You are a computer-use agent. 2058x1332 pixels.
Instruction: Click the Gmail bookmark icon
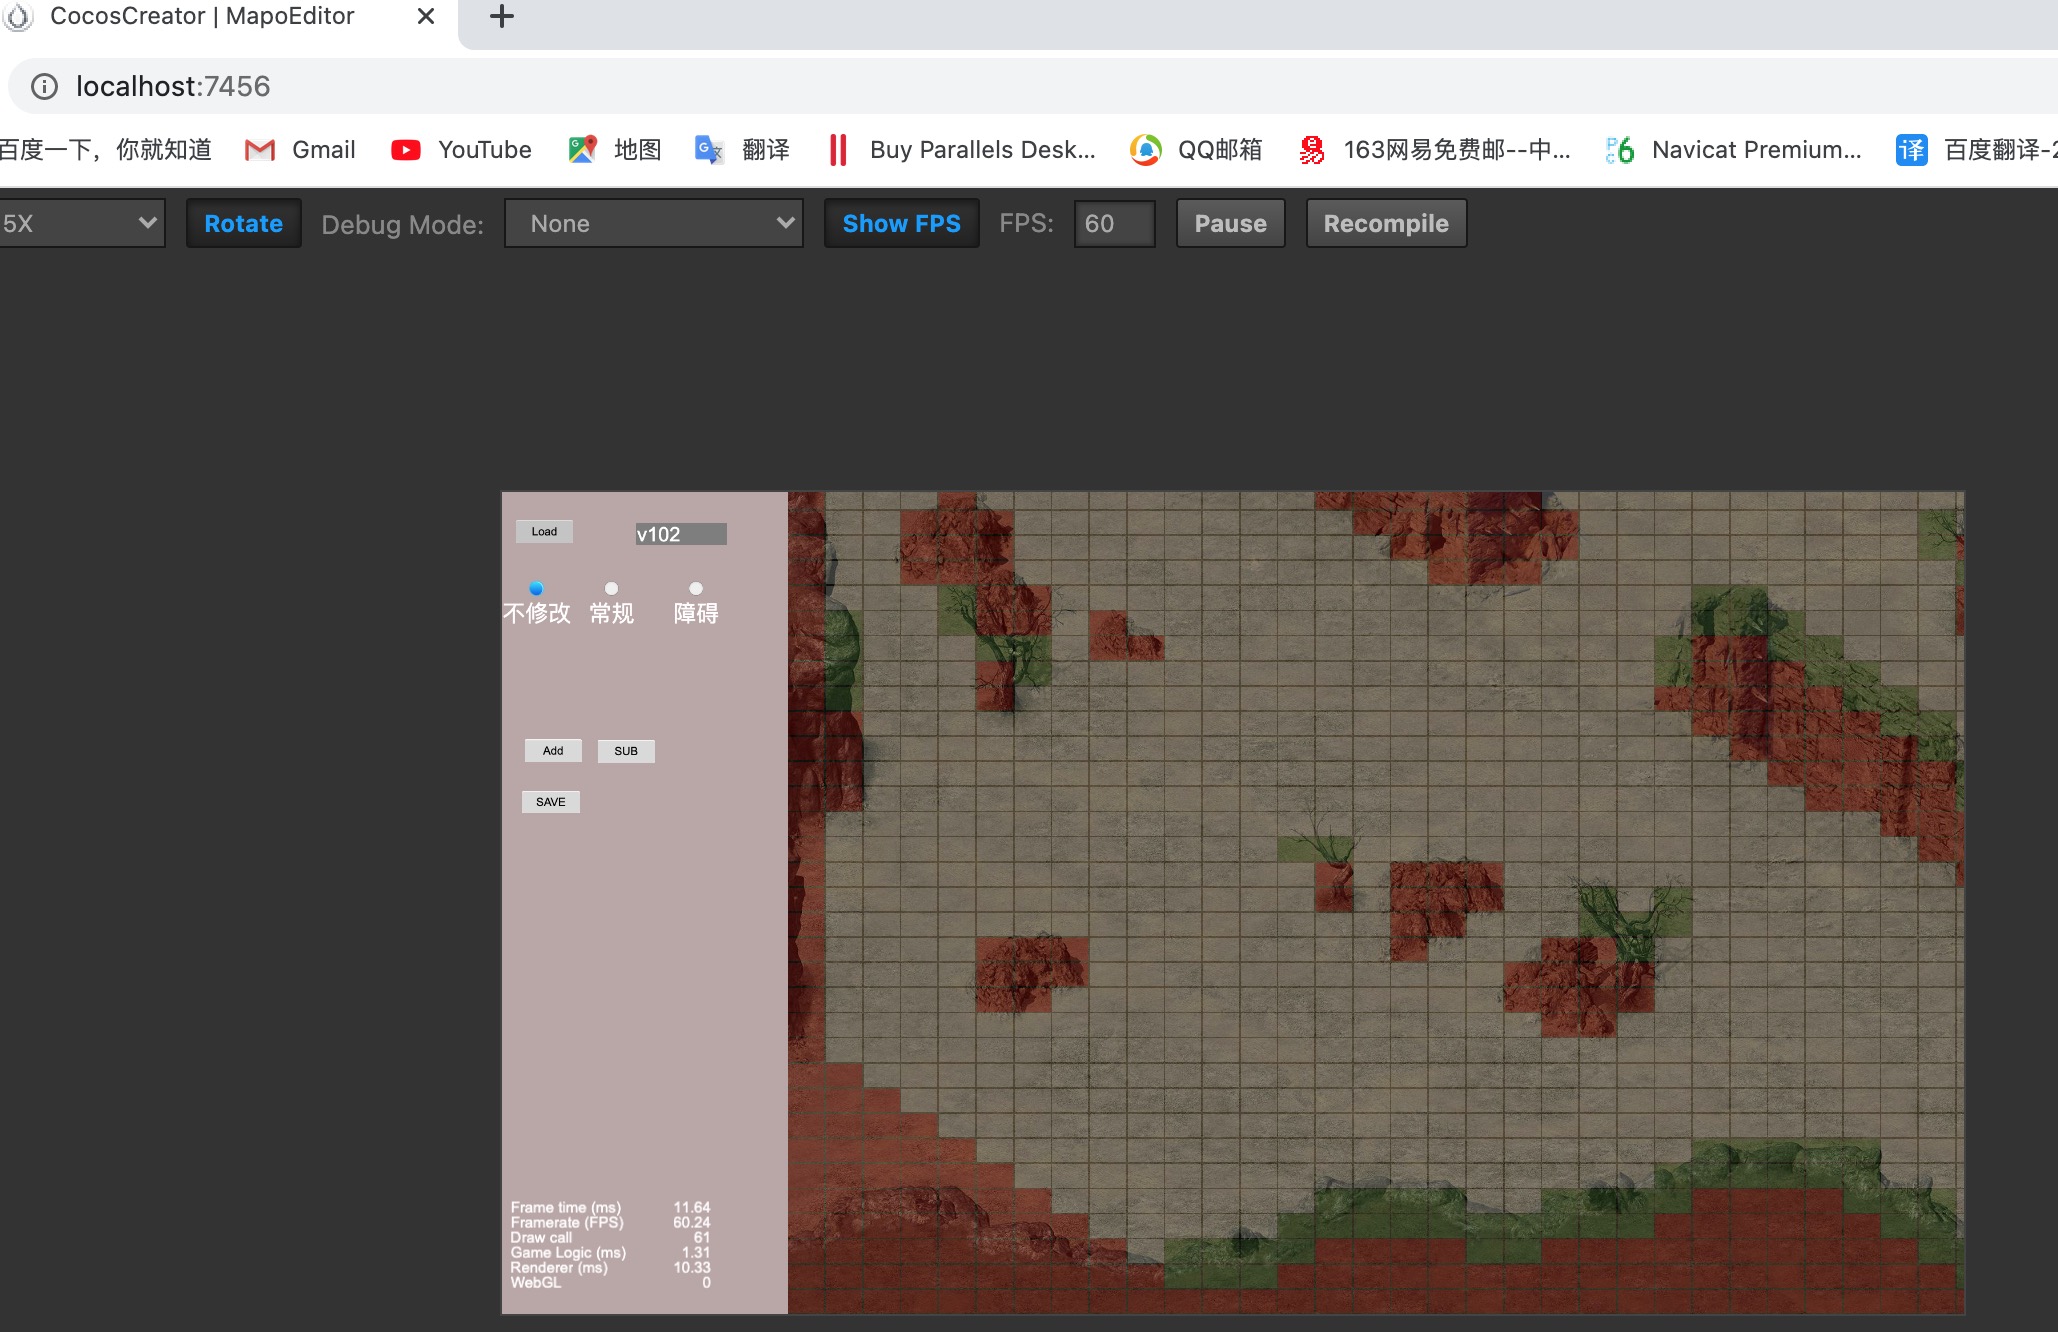[x=260, y=150]
